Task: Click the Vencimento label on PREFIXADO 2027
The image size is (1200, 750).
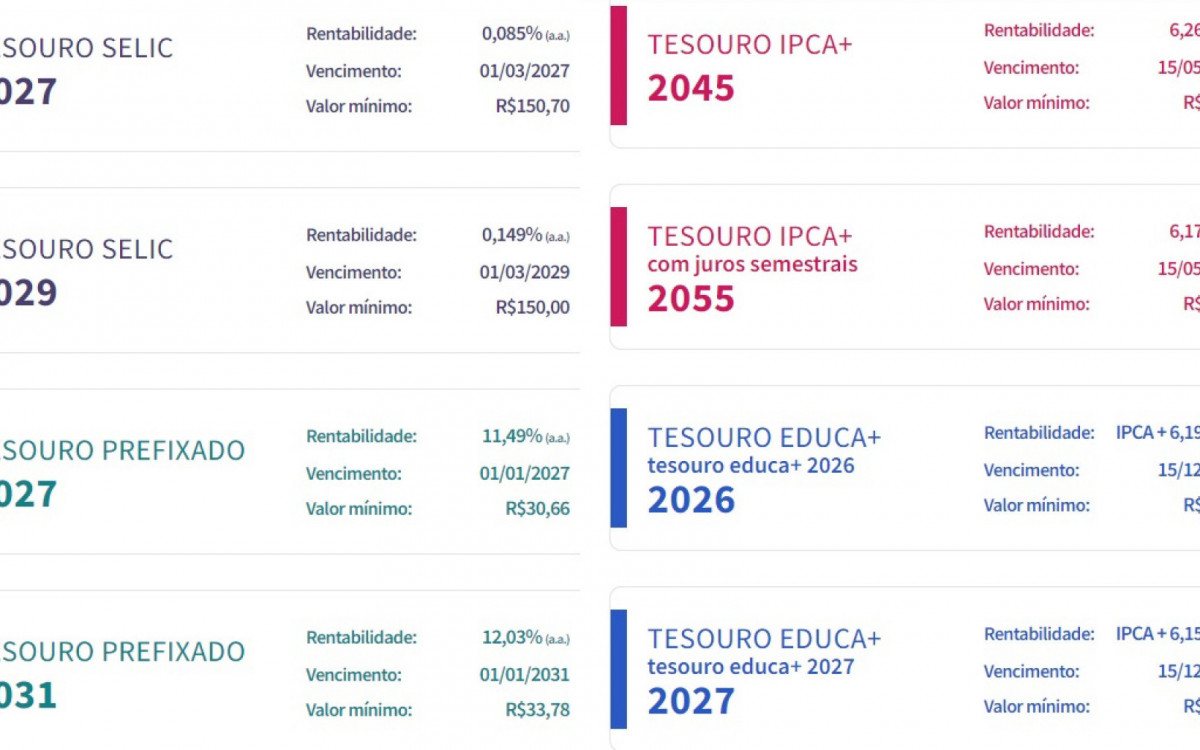Action: (x=351, y=472)
